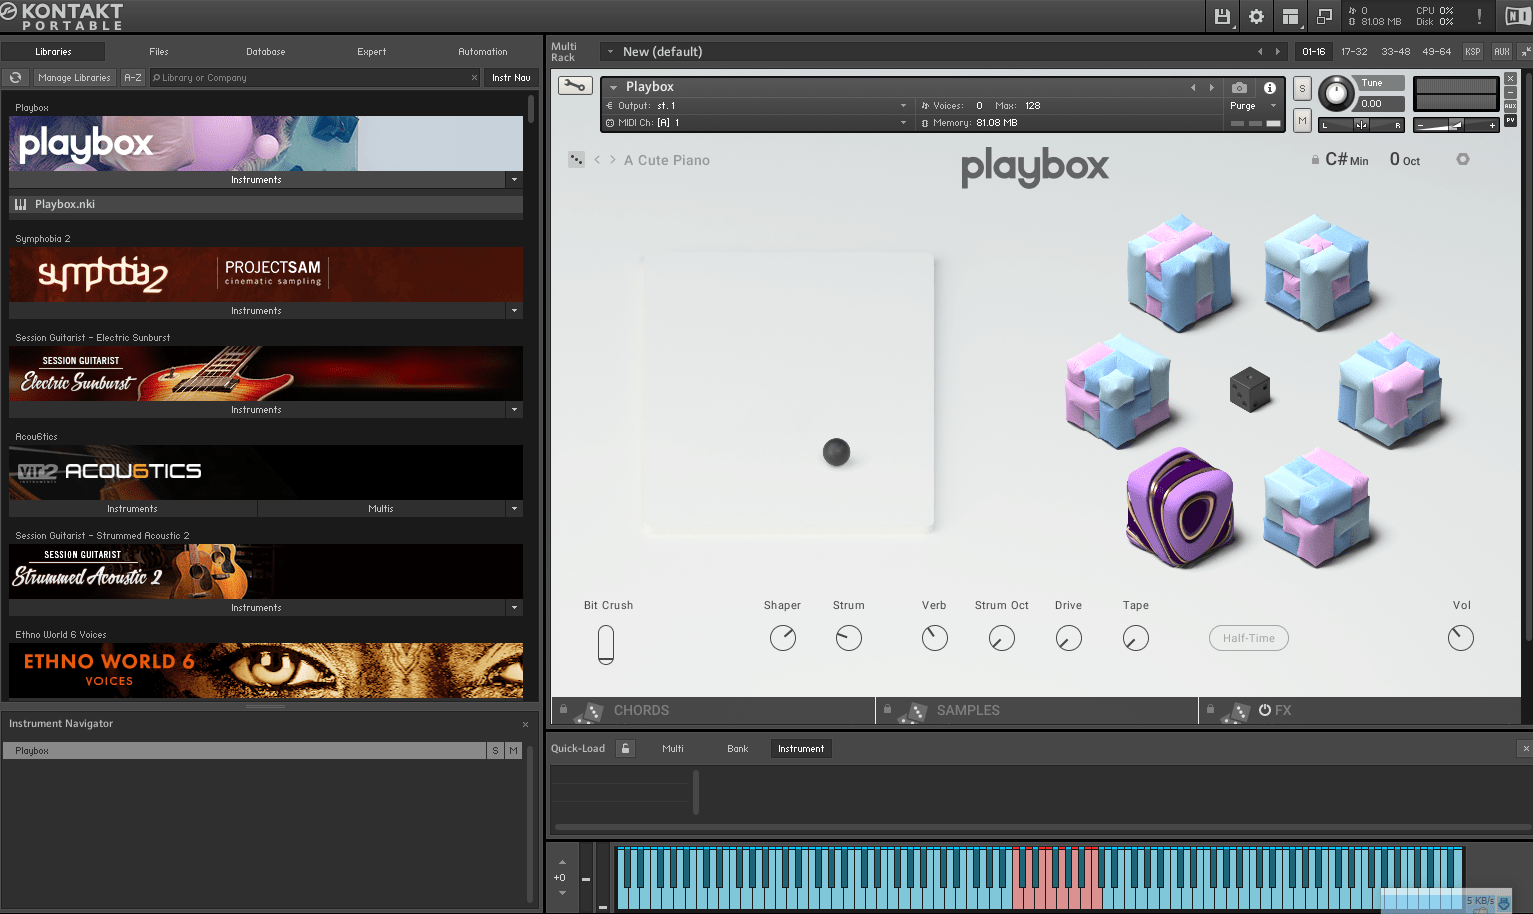1533x914 pixels.
Task: Toggle the AUX button in rack header
Action: pyautogui.click(x=1502, y=51)
